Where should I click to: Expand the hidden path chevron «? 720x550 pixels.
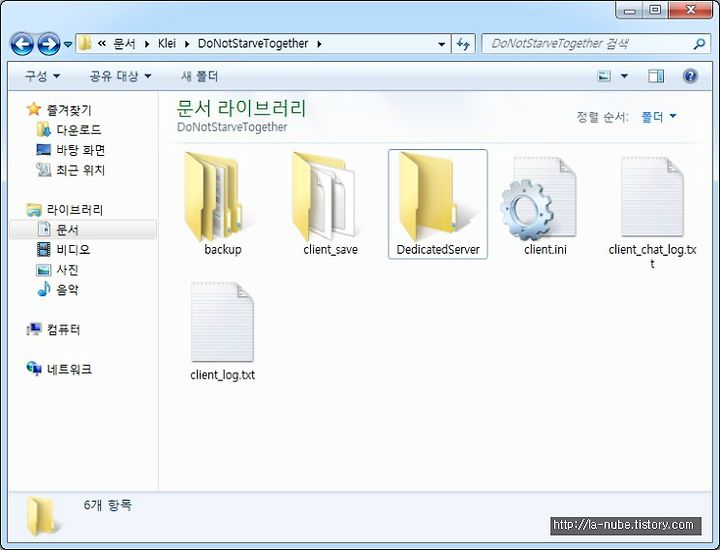(102, 44)
